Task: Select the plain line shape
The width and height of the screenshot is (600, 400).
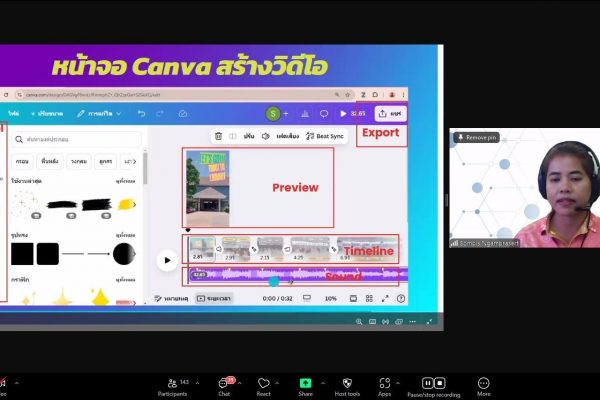Action: click(x=73, y=254)
